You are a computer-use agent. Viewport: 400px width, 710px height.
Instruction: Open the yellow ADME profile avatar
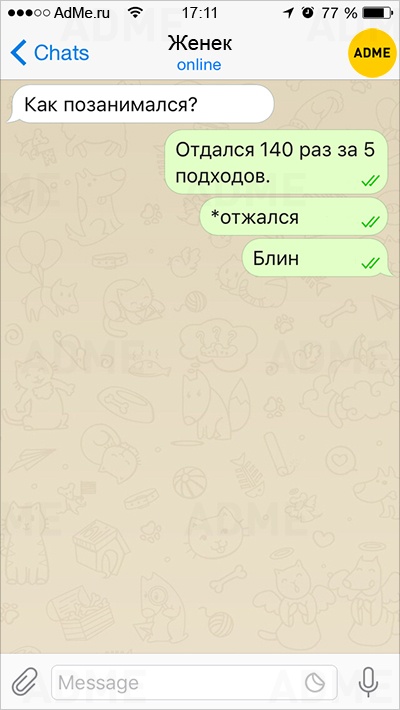(x=372, y=53)
